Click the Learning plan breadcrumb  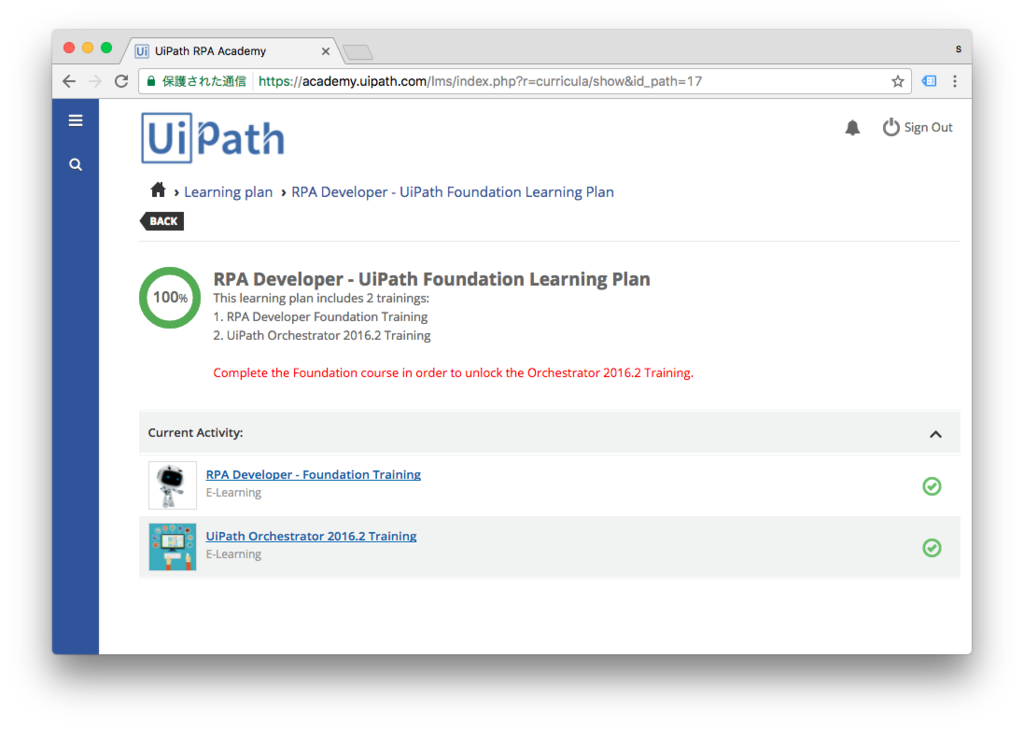tap(228, 191)
